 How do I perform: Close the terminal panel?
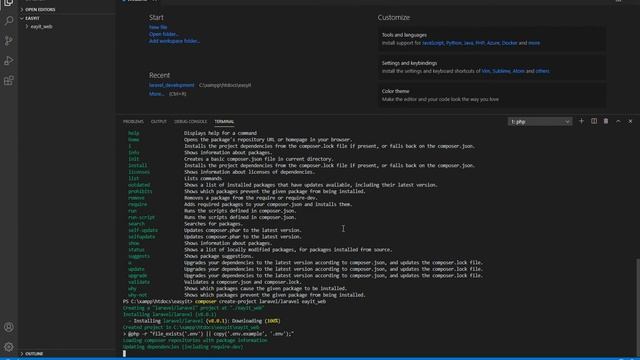(630, 121)
